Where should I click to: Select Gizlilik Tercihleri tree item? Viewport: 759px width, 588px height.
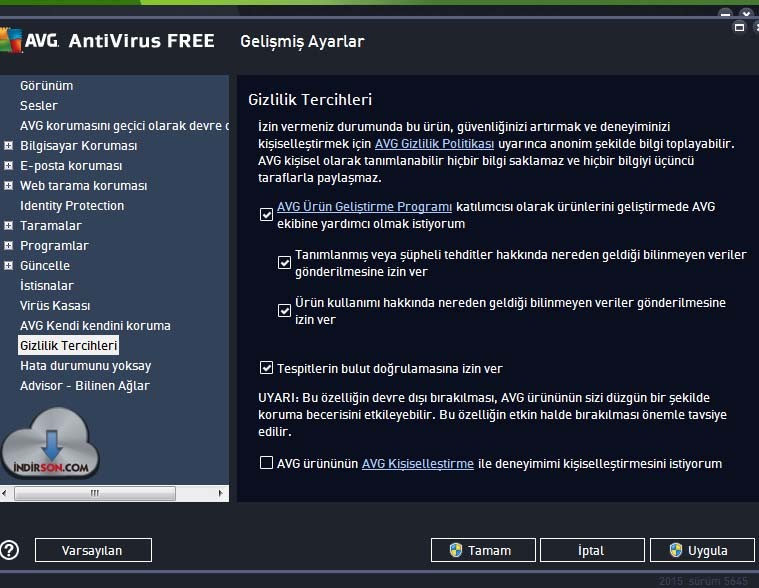click(68, 346)
